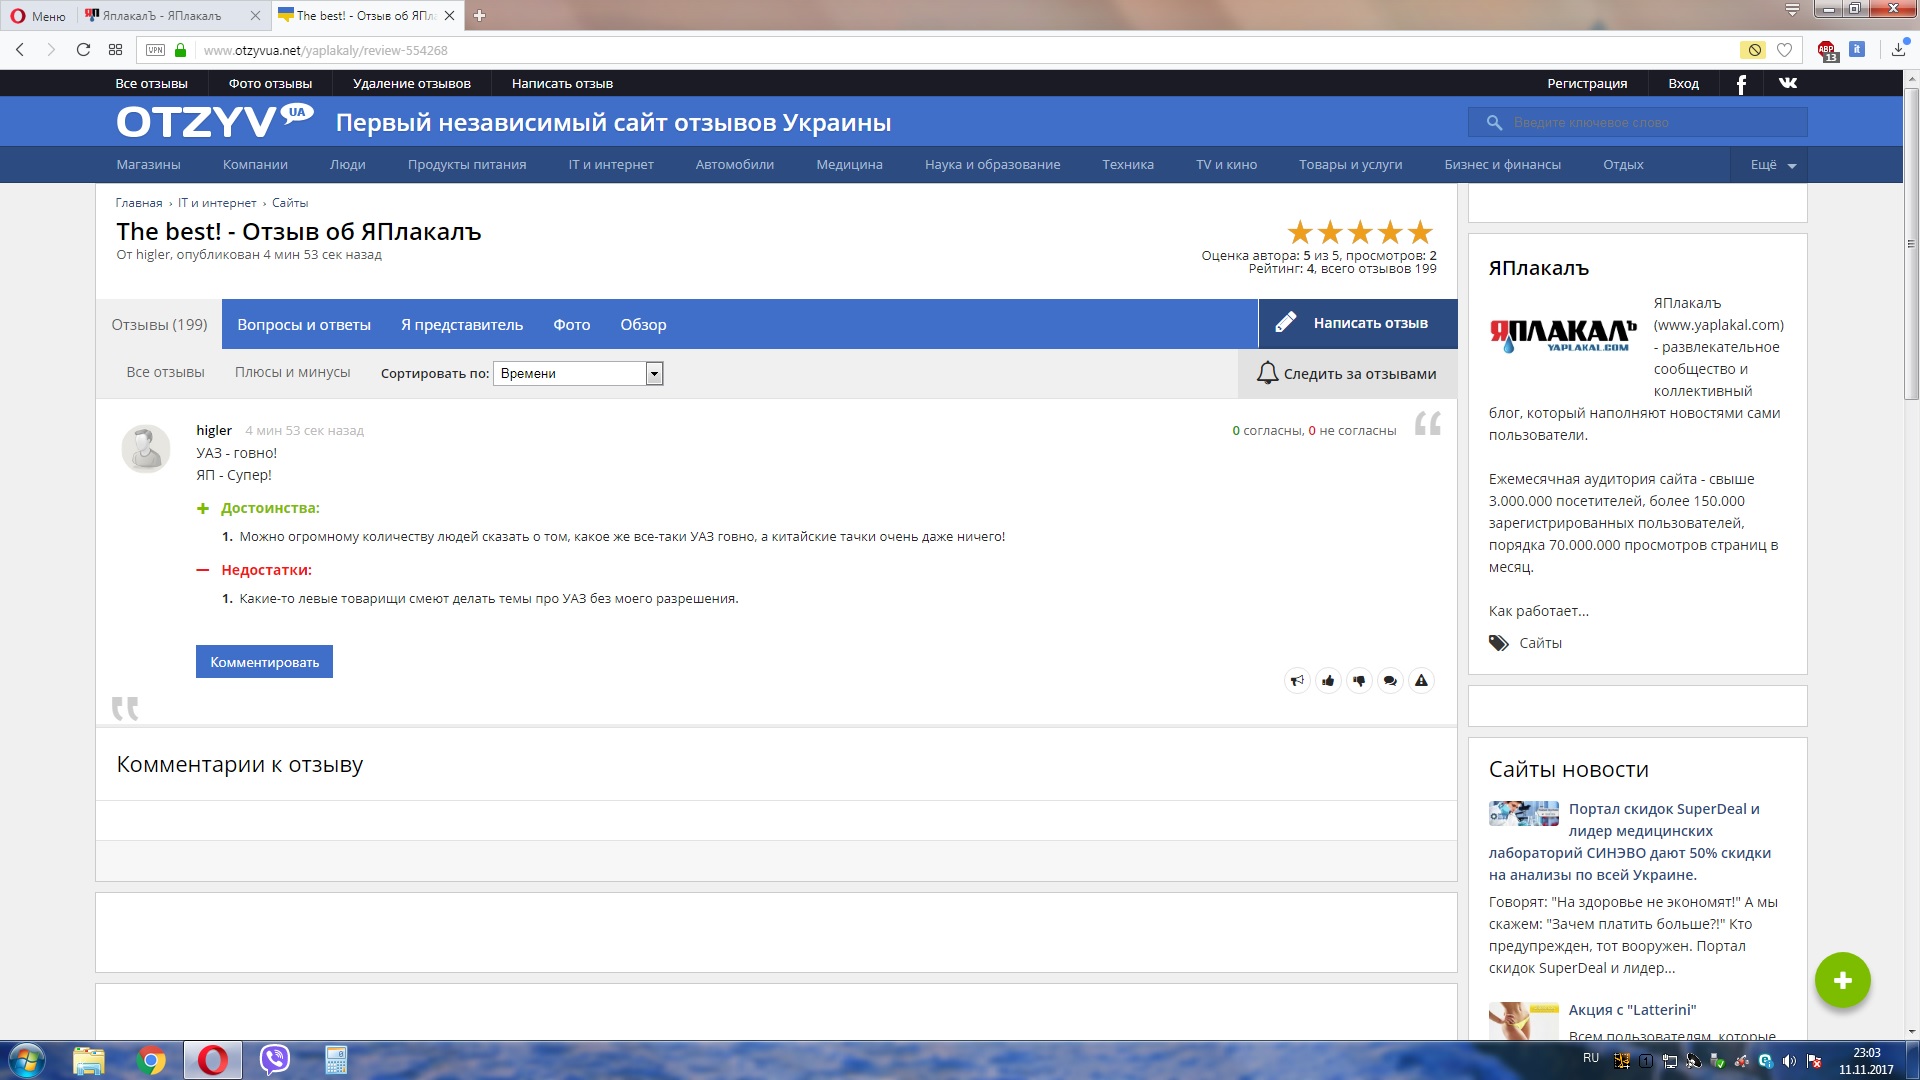1920x1080 pixels.
Task: Switch to the Обзор tab
Action: (643, 325)
